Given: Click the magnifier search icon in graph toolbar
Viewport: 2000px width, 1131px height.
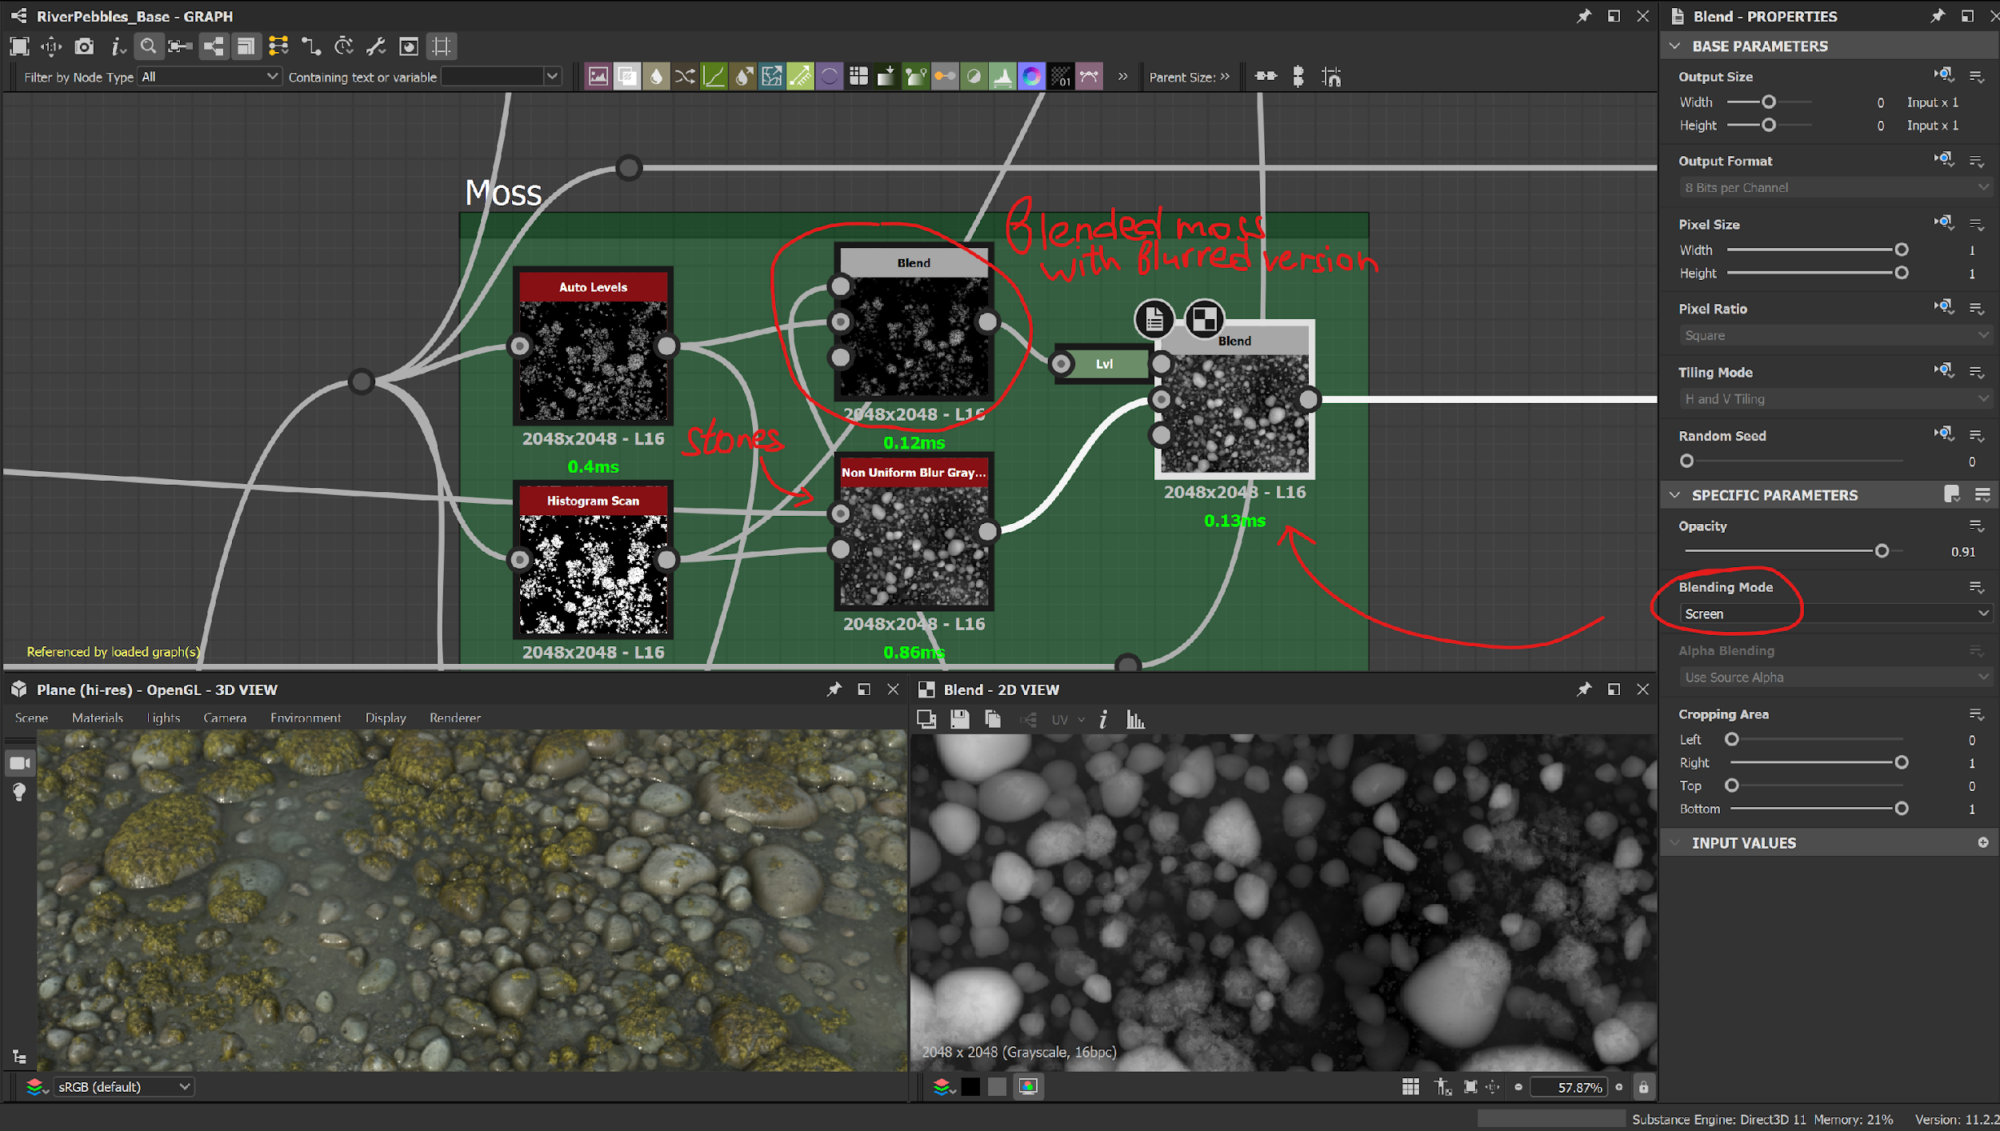Looking at the screenshot, I should [148, 46].
